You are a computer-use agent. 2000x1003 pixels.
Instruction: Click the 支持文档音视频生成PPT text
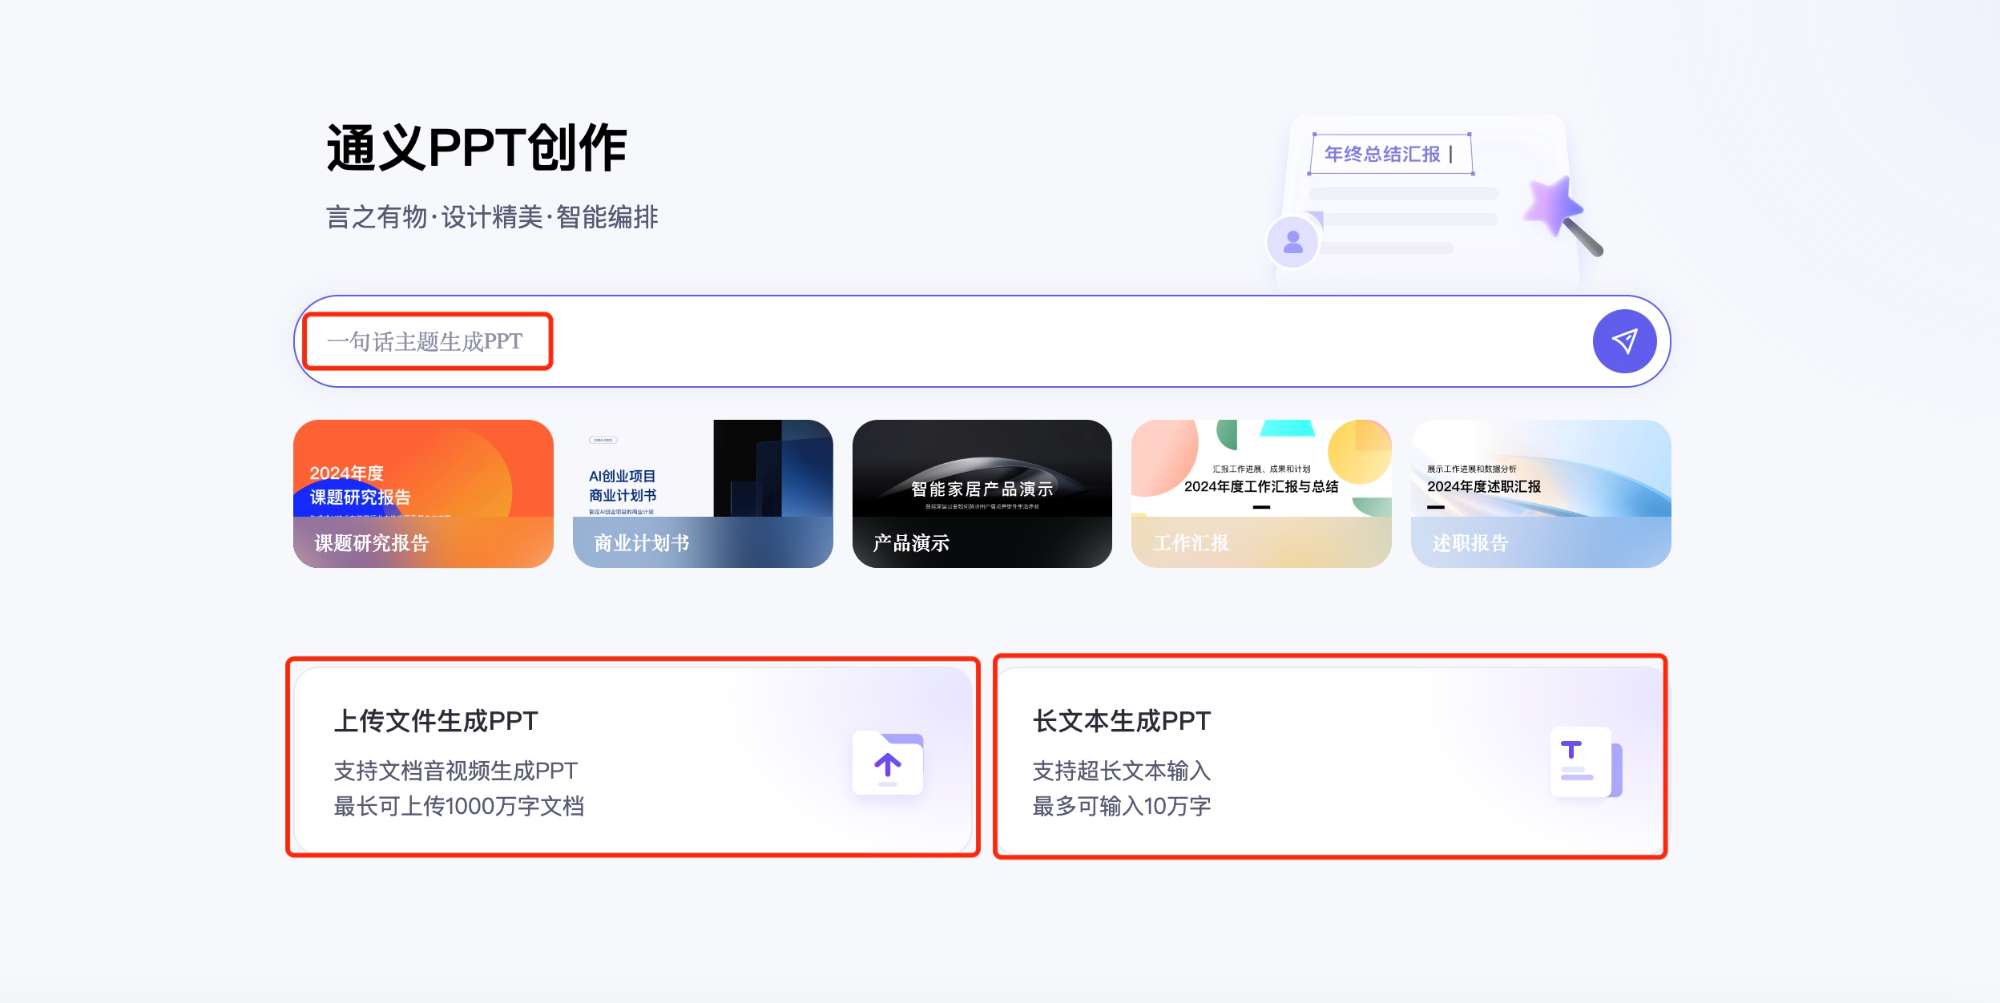[x=456, y=771]
